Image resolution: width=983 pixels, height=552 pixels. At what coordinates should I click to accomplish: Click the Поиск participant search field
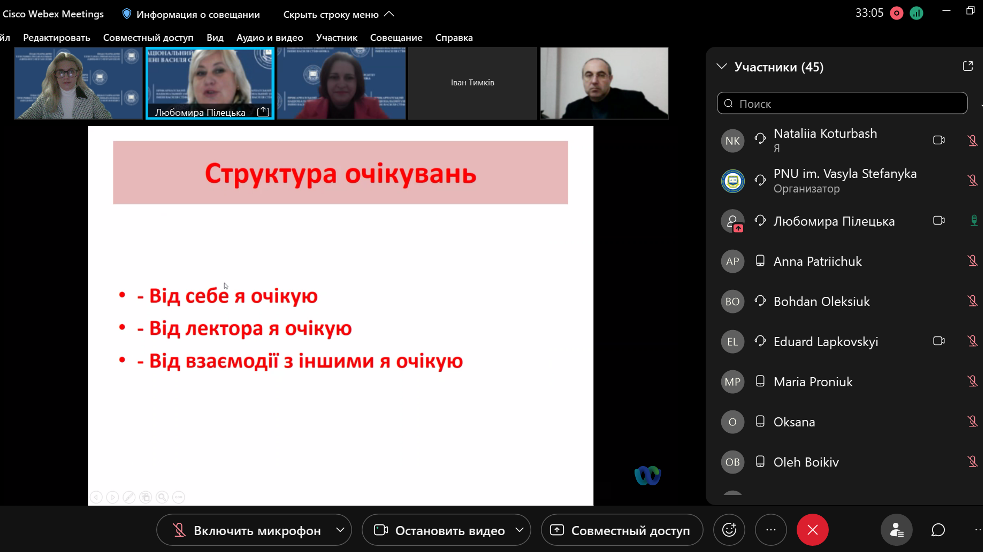[x=842, y=104]
